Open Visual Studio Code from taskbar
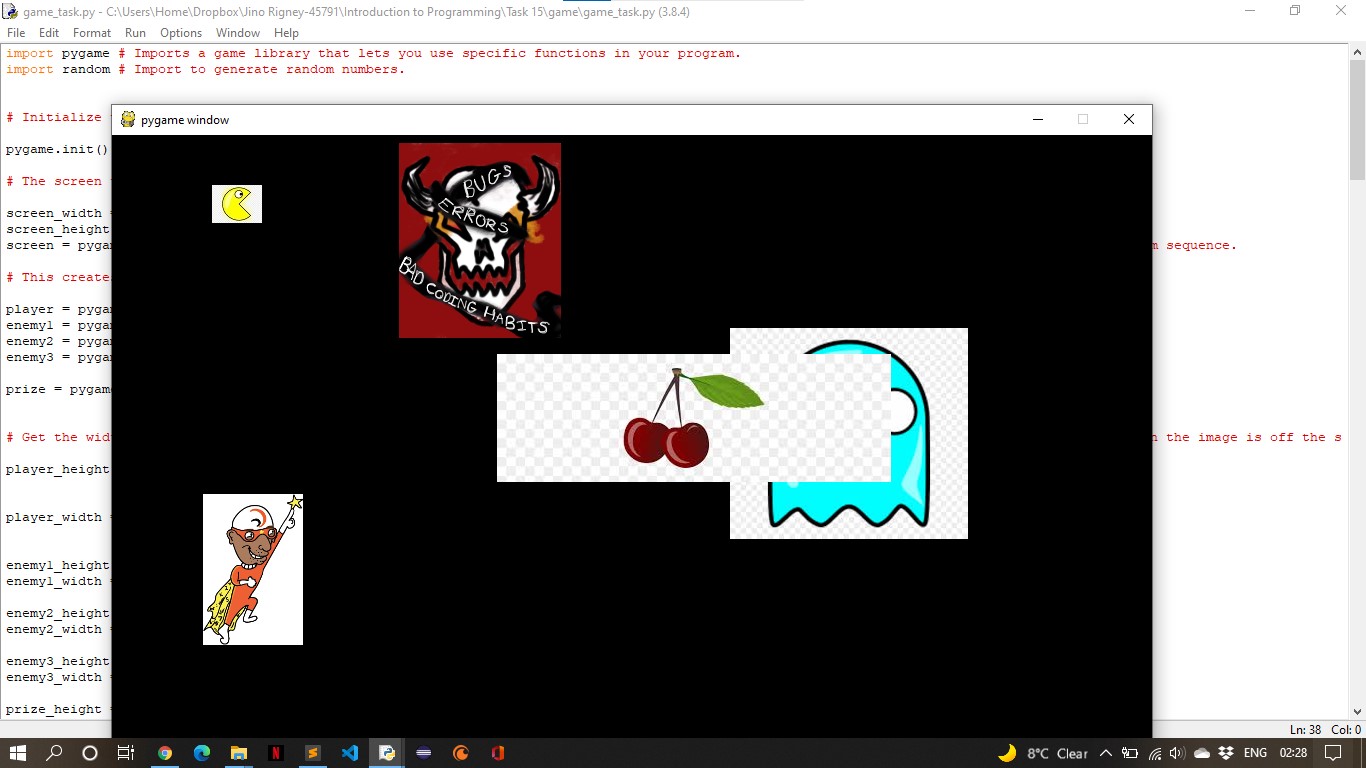Viewport: 1366px width, 768px height. (x=350, y=753)
